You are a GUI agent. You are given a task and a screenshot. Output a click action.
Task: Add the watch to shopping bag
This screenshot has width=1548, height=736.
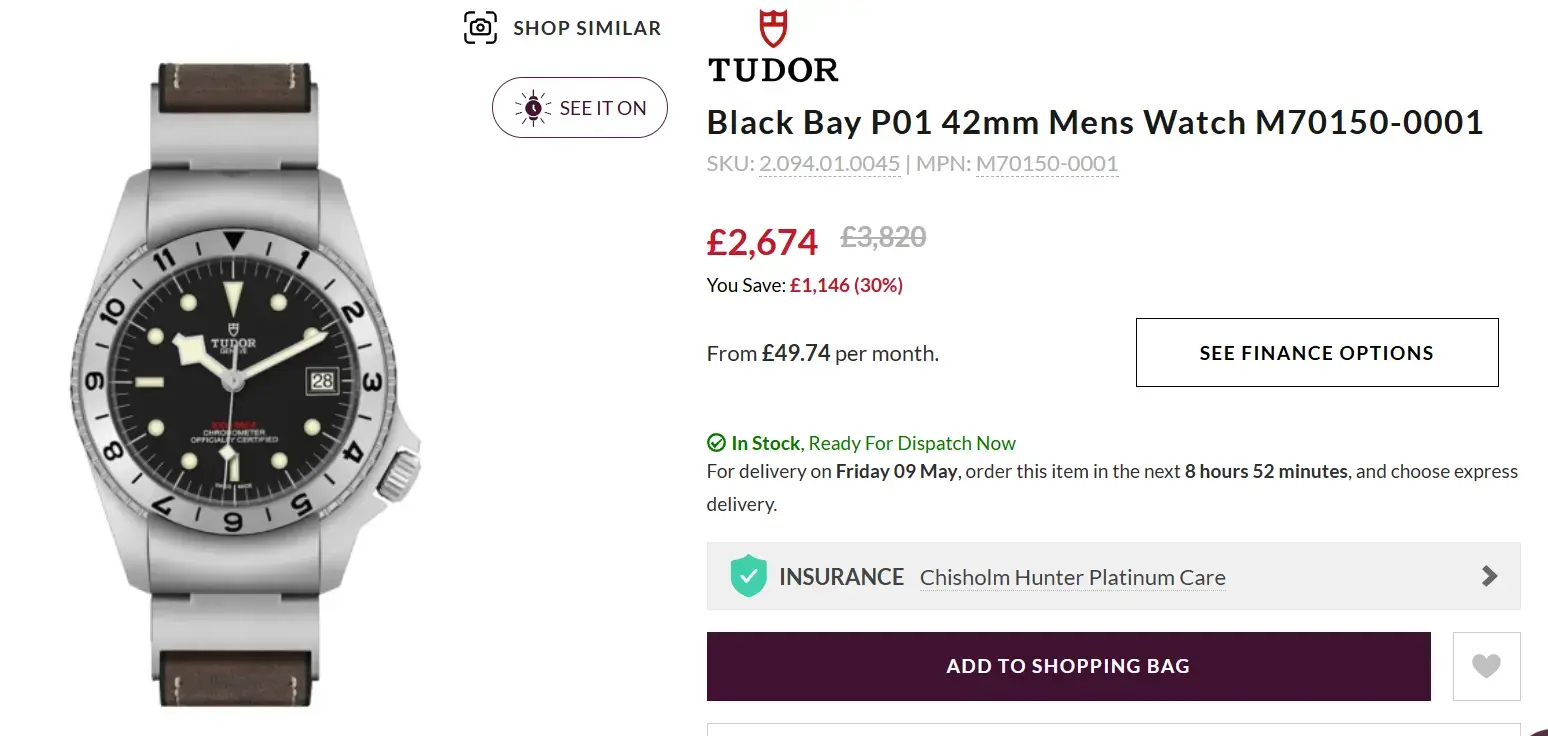pos(1068,666)
